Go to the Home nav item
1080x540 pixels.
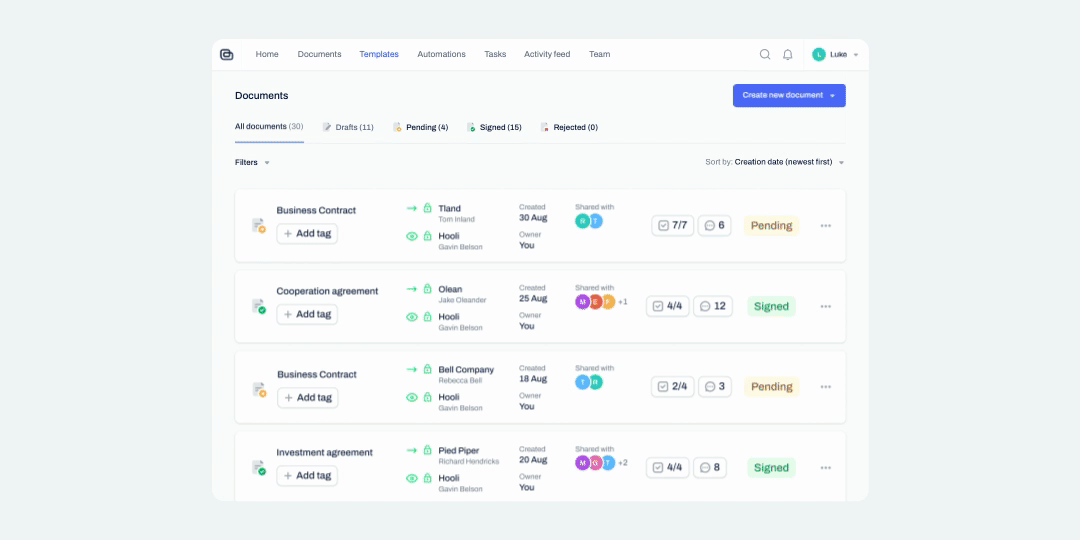267,54
